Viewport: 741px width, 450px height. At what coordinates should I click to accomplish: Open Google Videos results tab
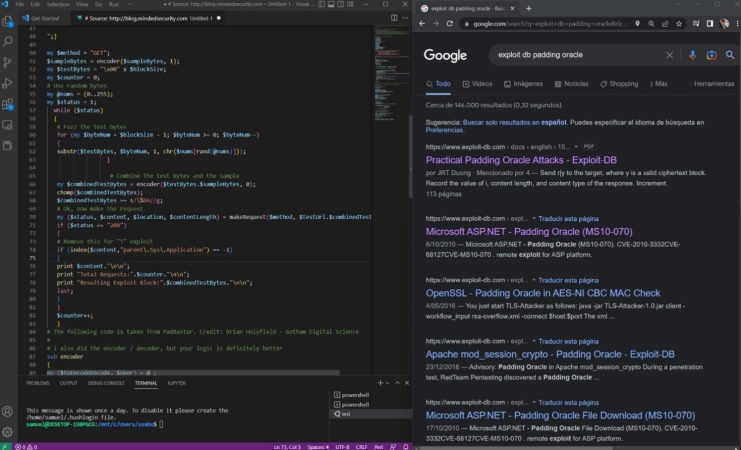(x=477, y=84)
